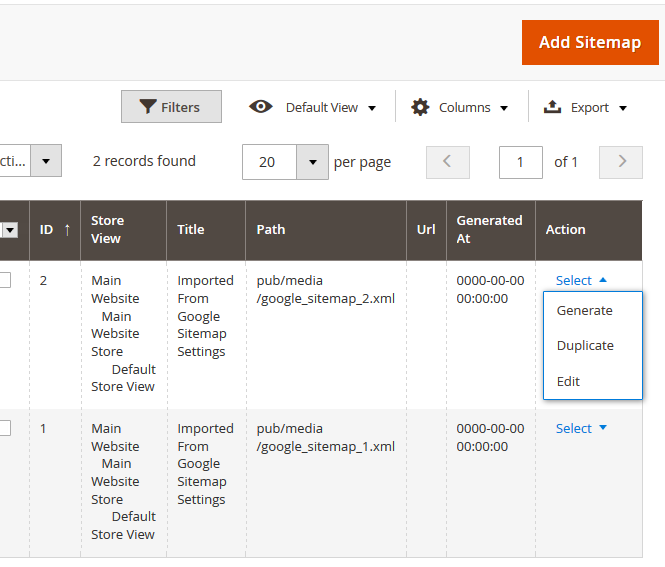Viewport: 665px width, 567px height.
Task: Sort grid by Generated At header
Action: [x=489, y=229]
